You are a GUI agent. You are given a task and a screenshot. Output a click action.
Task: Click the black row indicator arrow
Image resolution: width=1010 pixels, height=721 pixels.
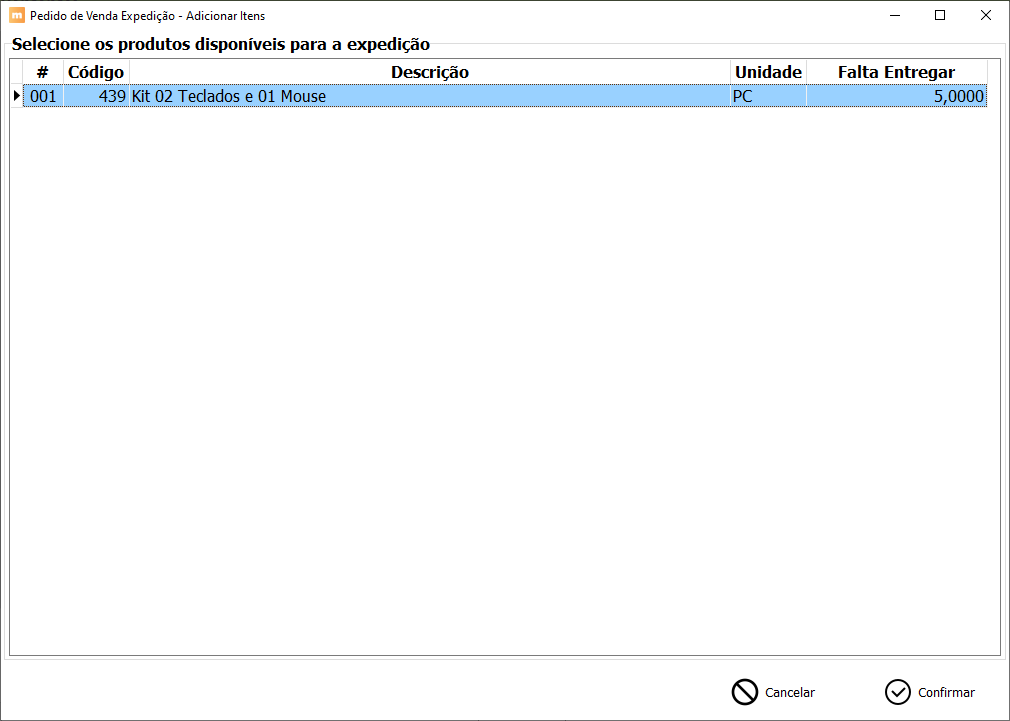coord(16,97)
